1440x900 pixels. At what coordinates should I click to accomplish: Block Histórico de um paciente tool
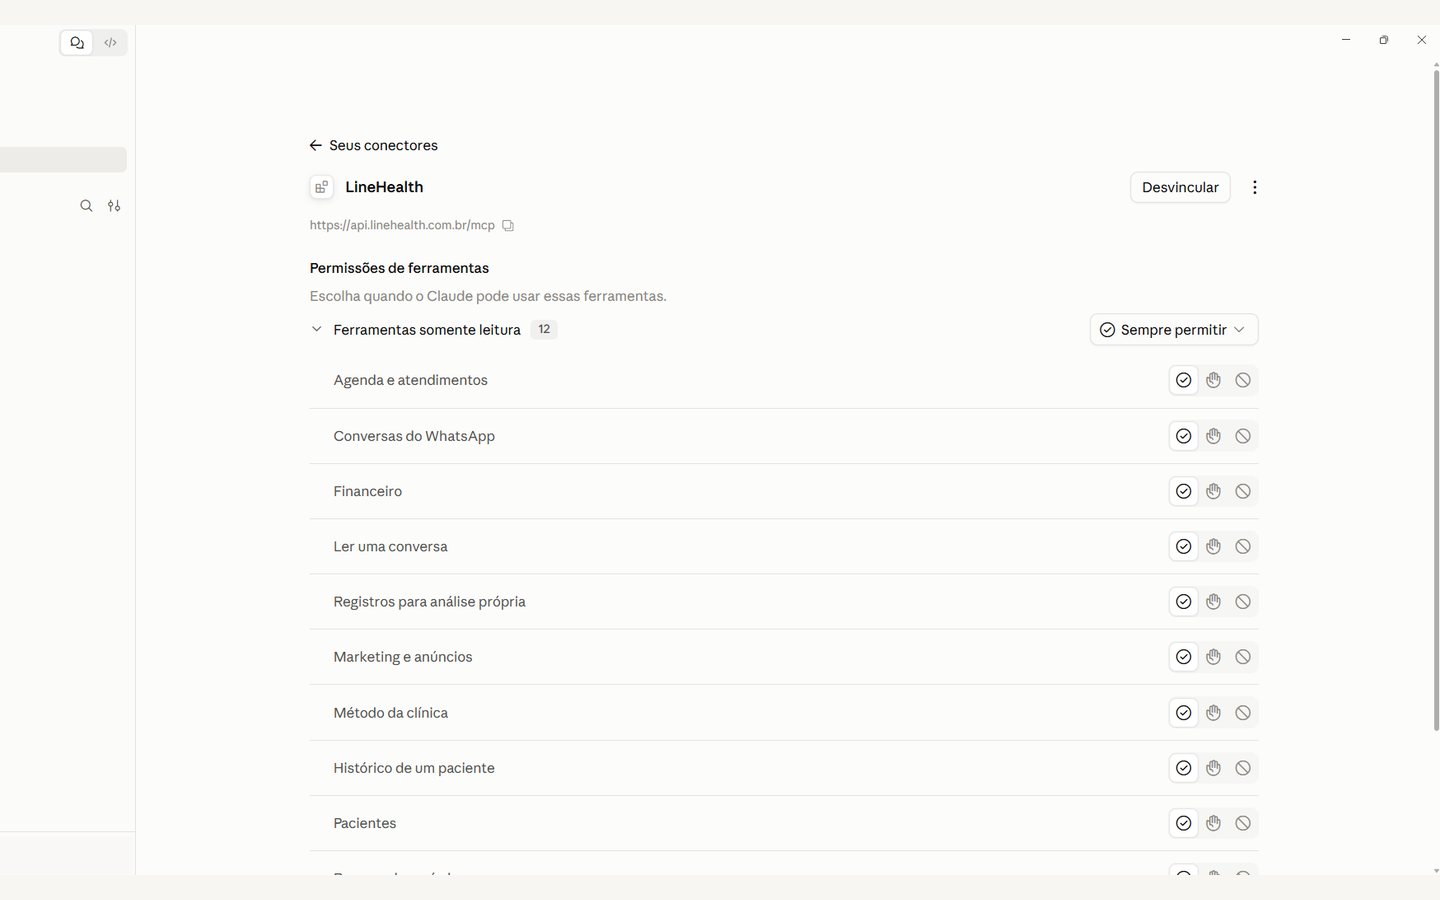(x=1243, y=768)
